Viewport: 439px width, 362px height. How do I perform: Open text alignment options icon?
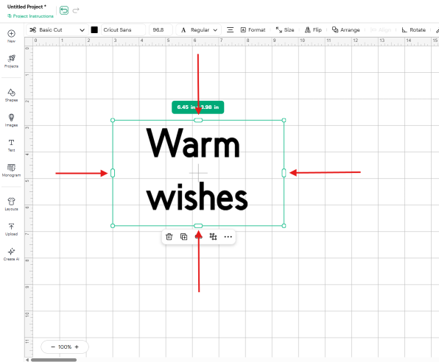(230, 30)
